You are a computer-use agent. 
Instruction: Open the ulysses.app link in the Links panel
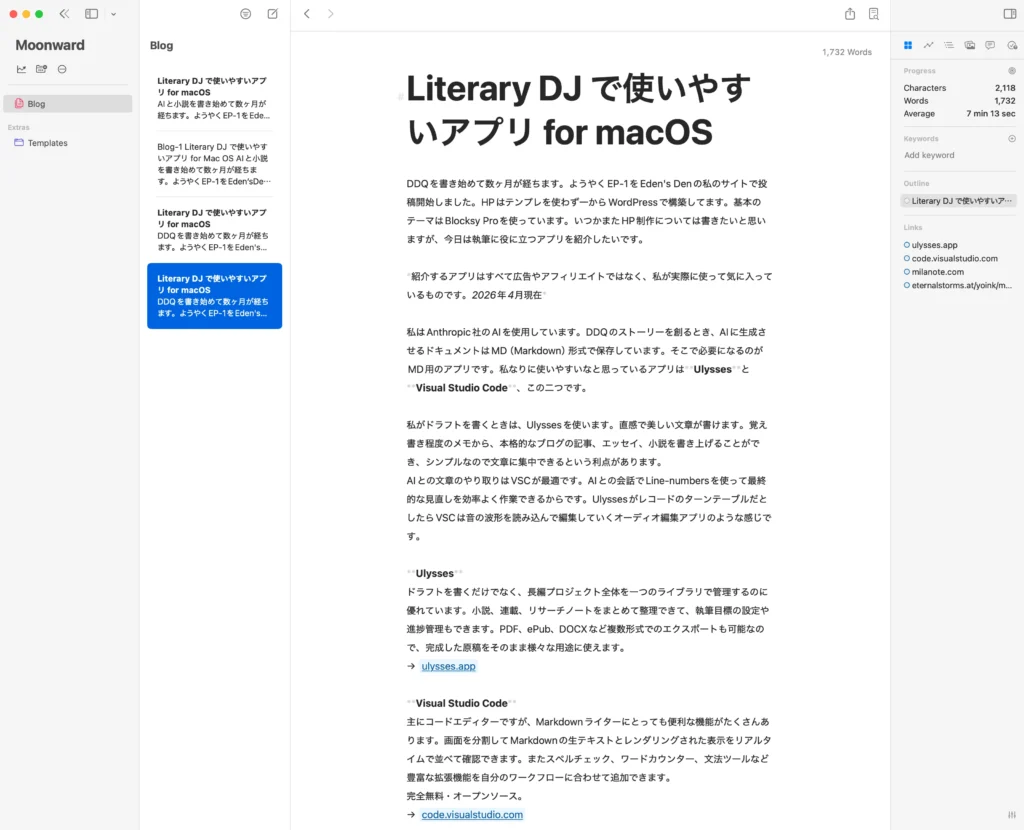point(934,244)
